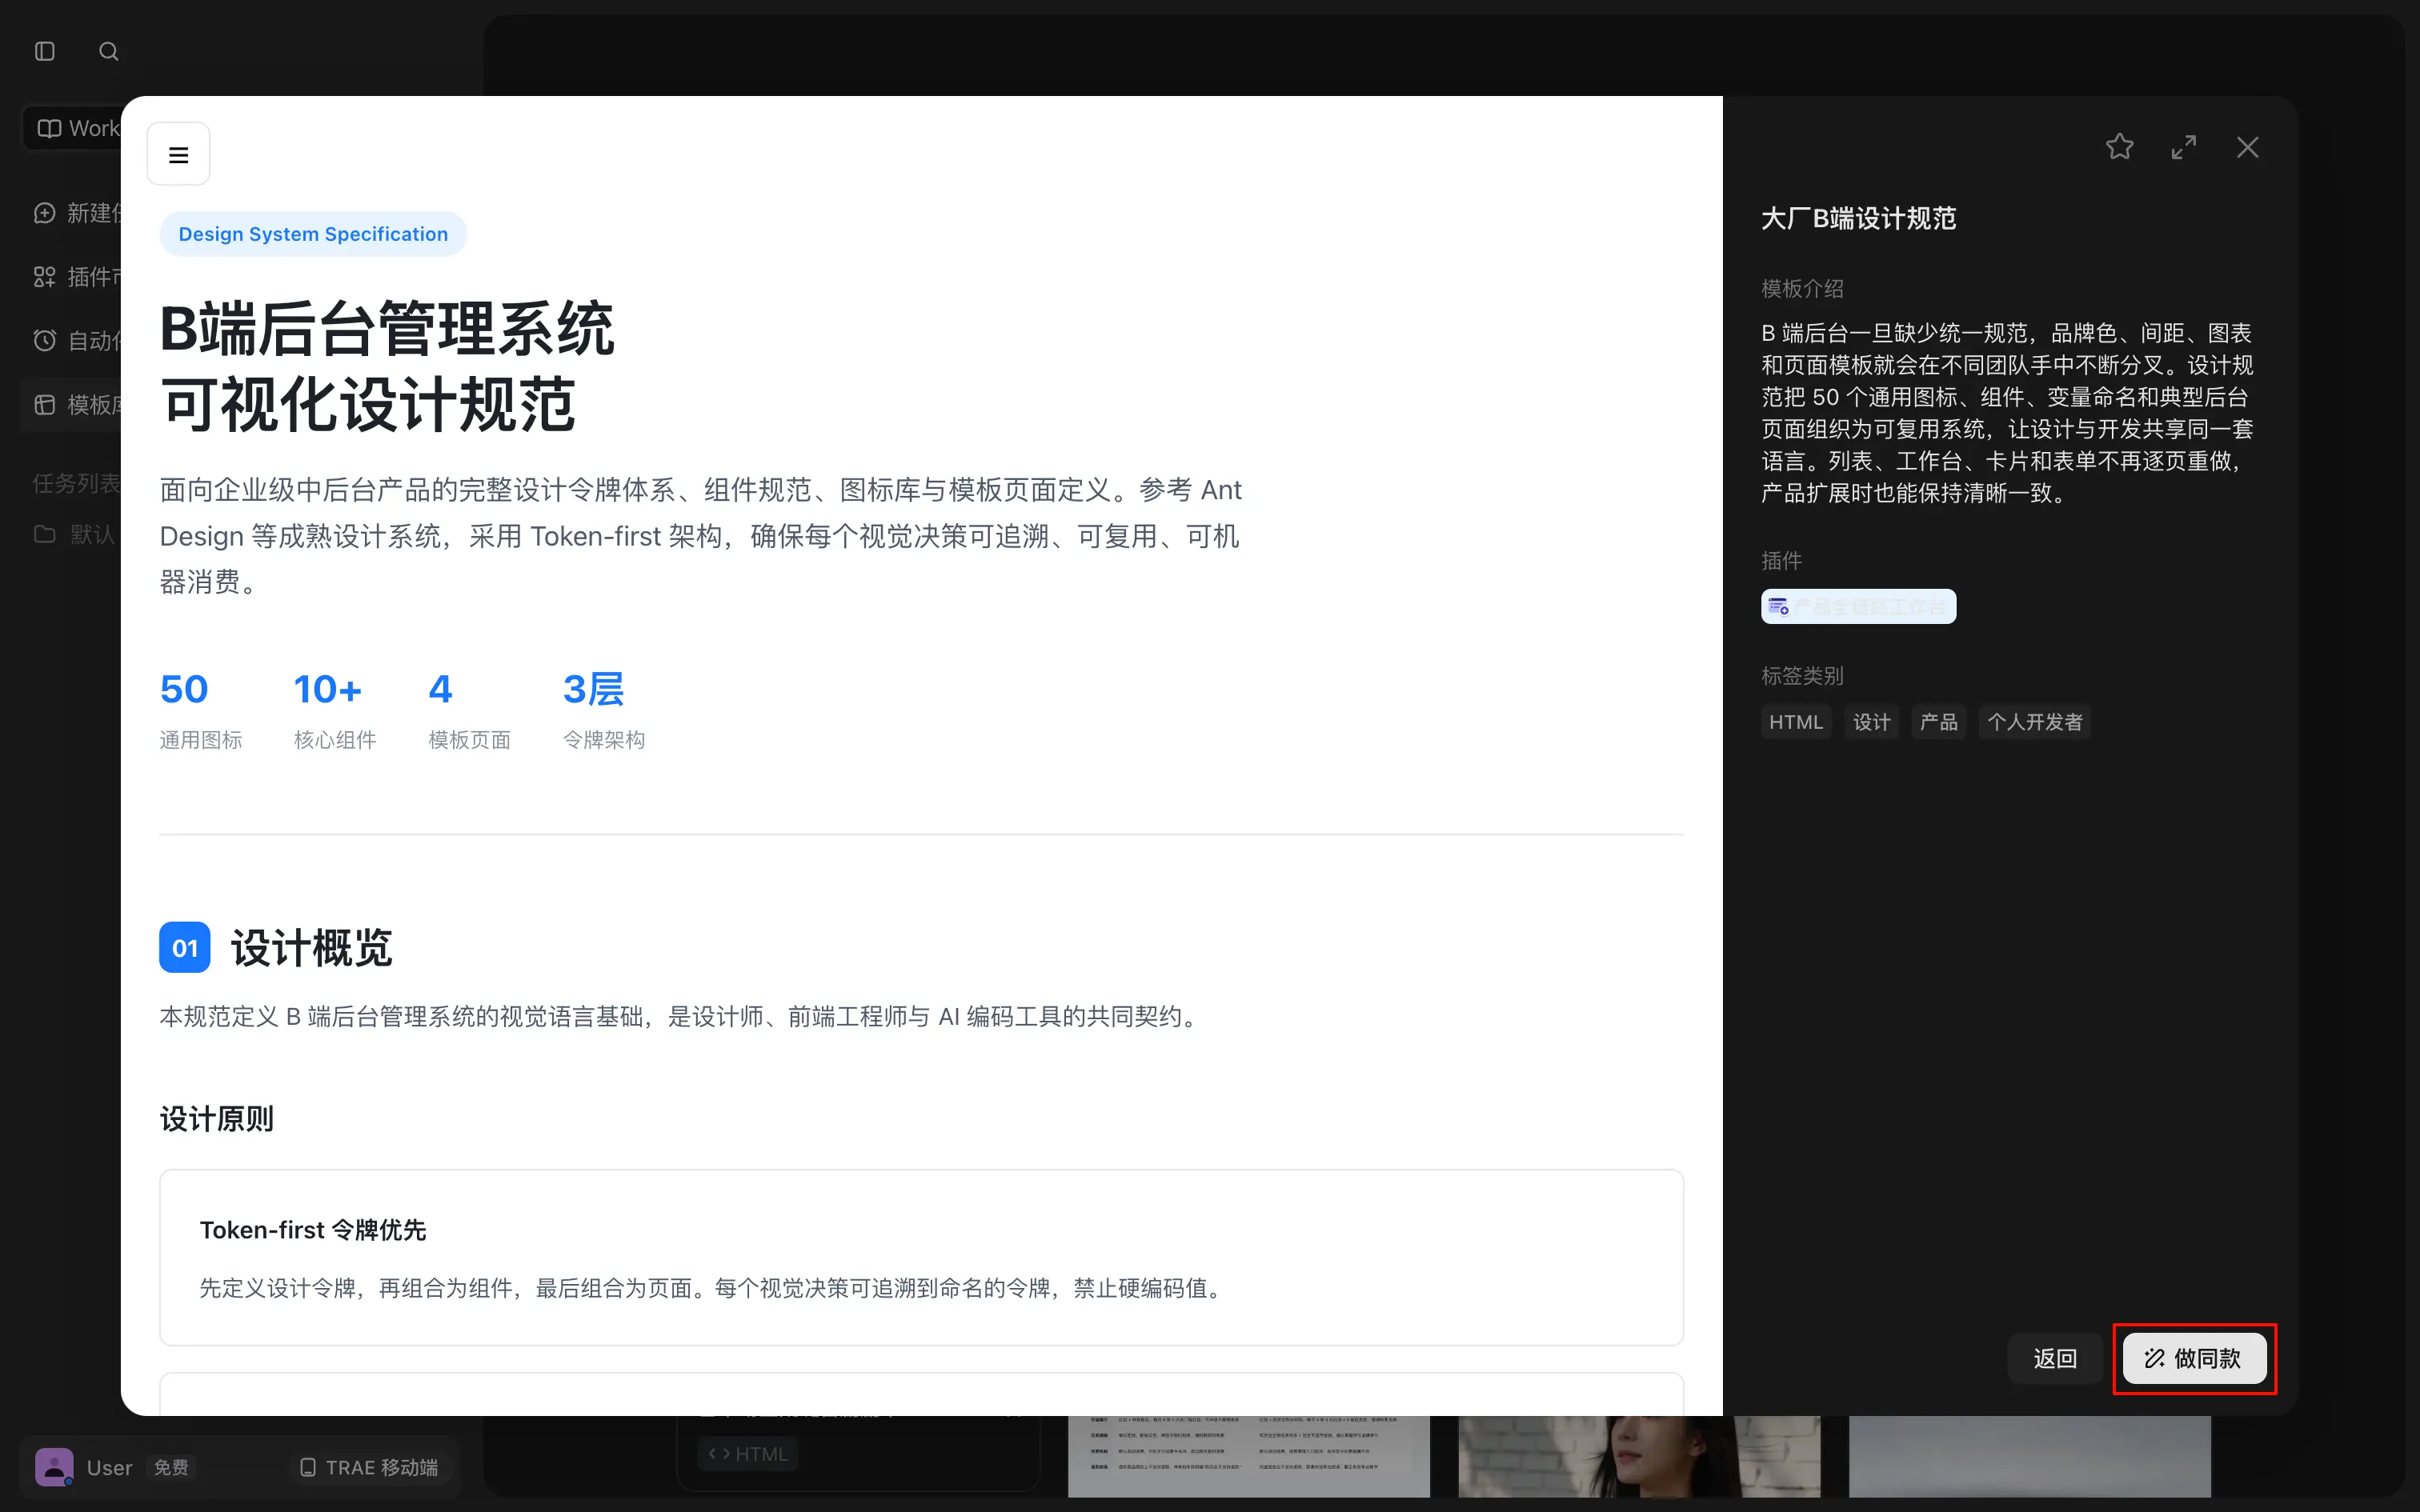Select the 设计 tag chip
Viewport: 2420px width, 1512px height.
tap(1871, 722)
